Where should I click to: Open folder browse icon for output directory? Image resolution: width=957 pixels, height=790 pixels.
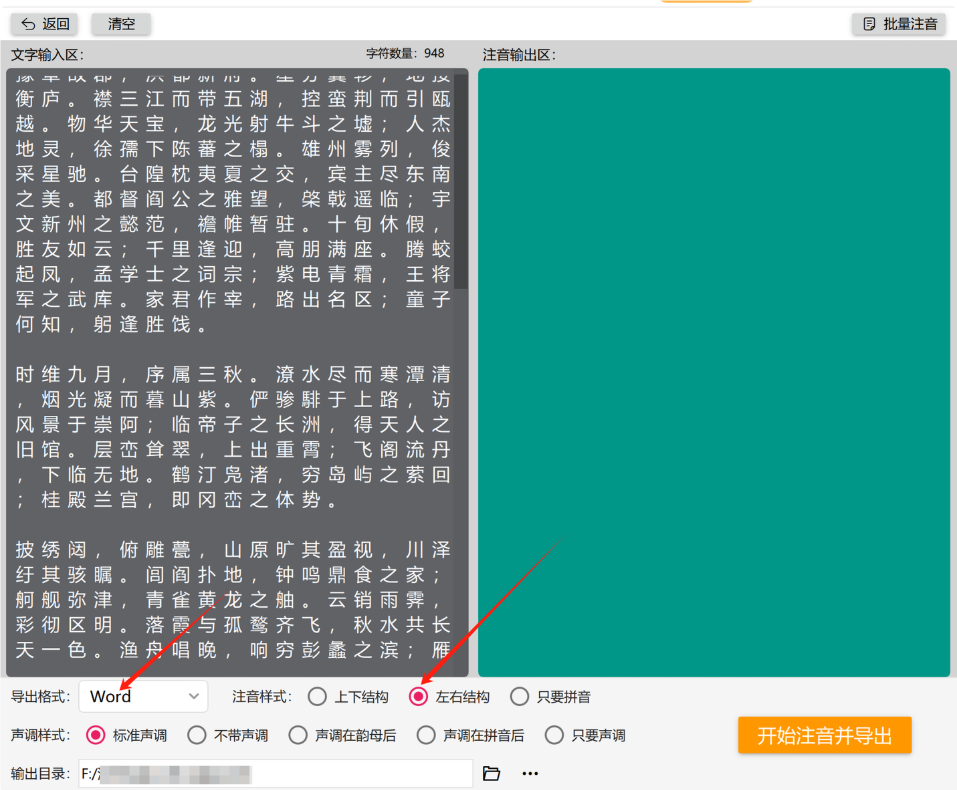coord(491,774)
